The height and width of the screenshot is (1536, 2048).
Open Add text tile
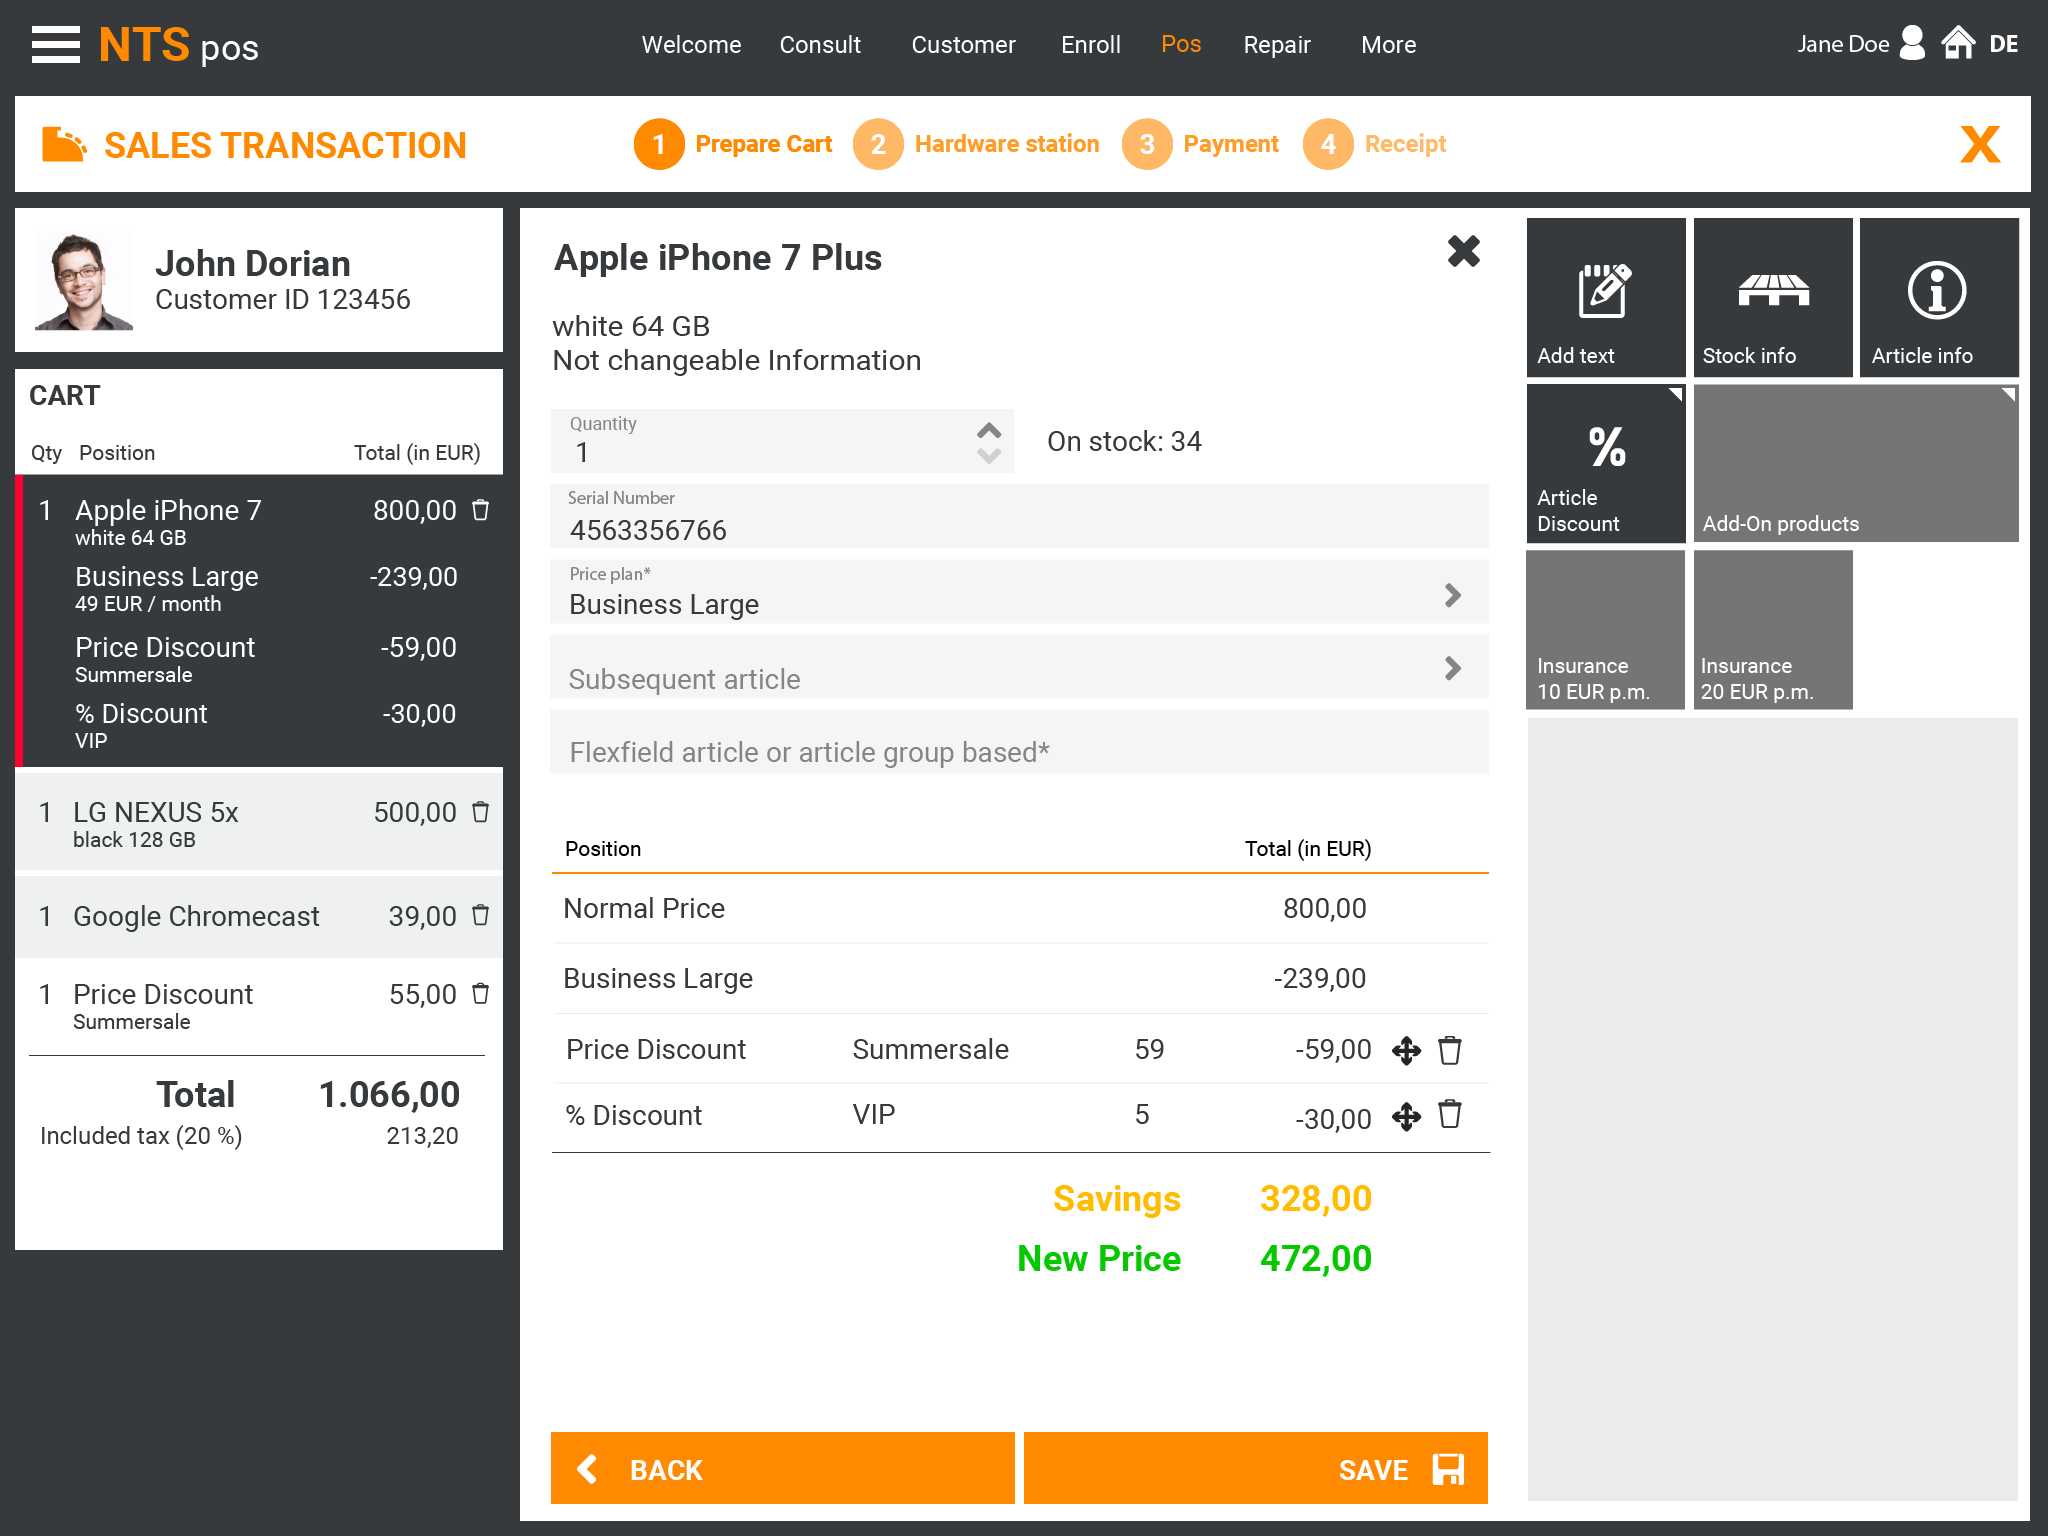[x=1605, y=297]
